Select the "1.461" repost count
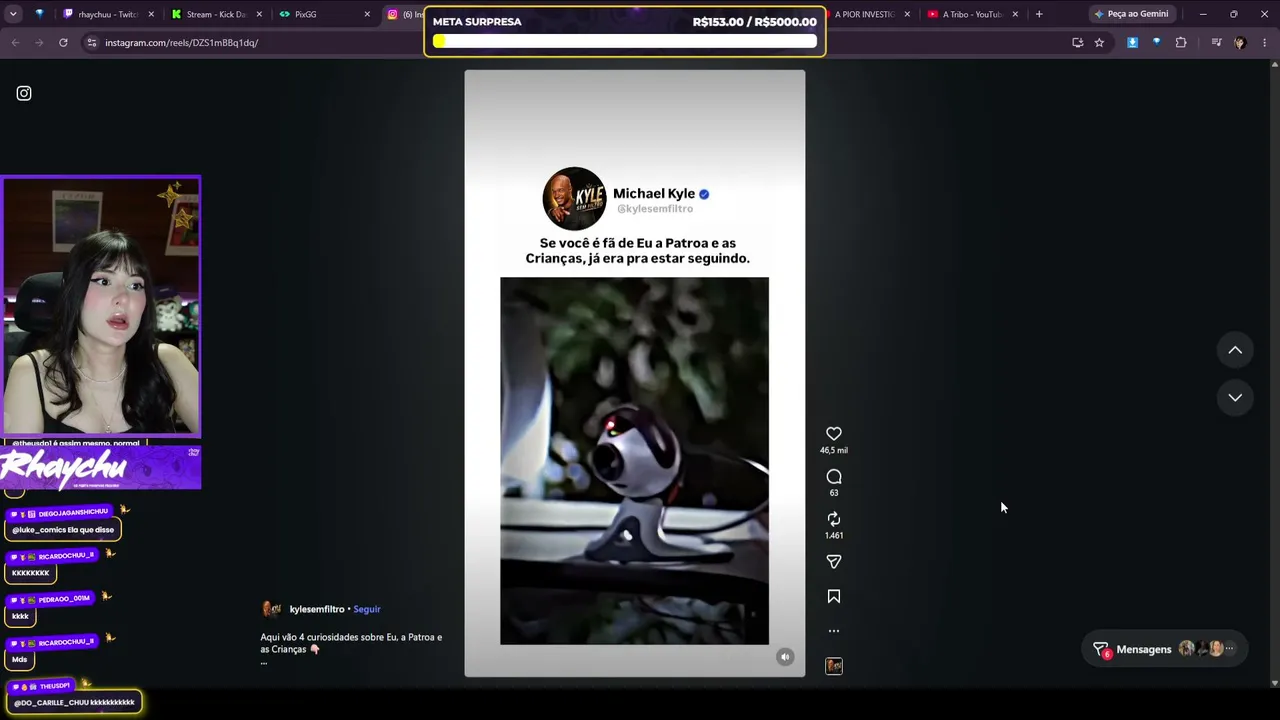 coord(834,536)
